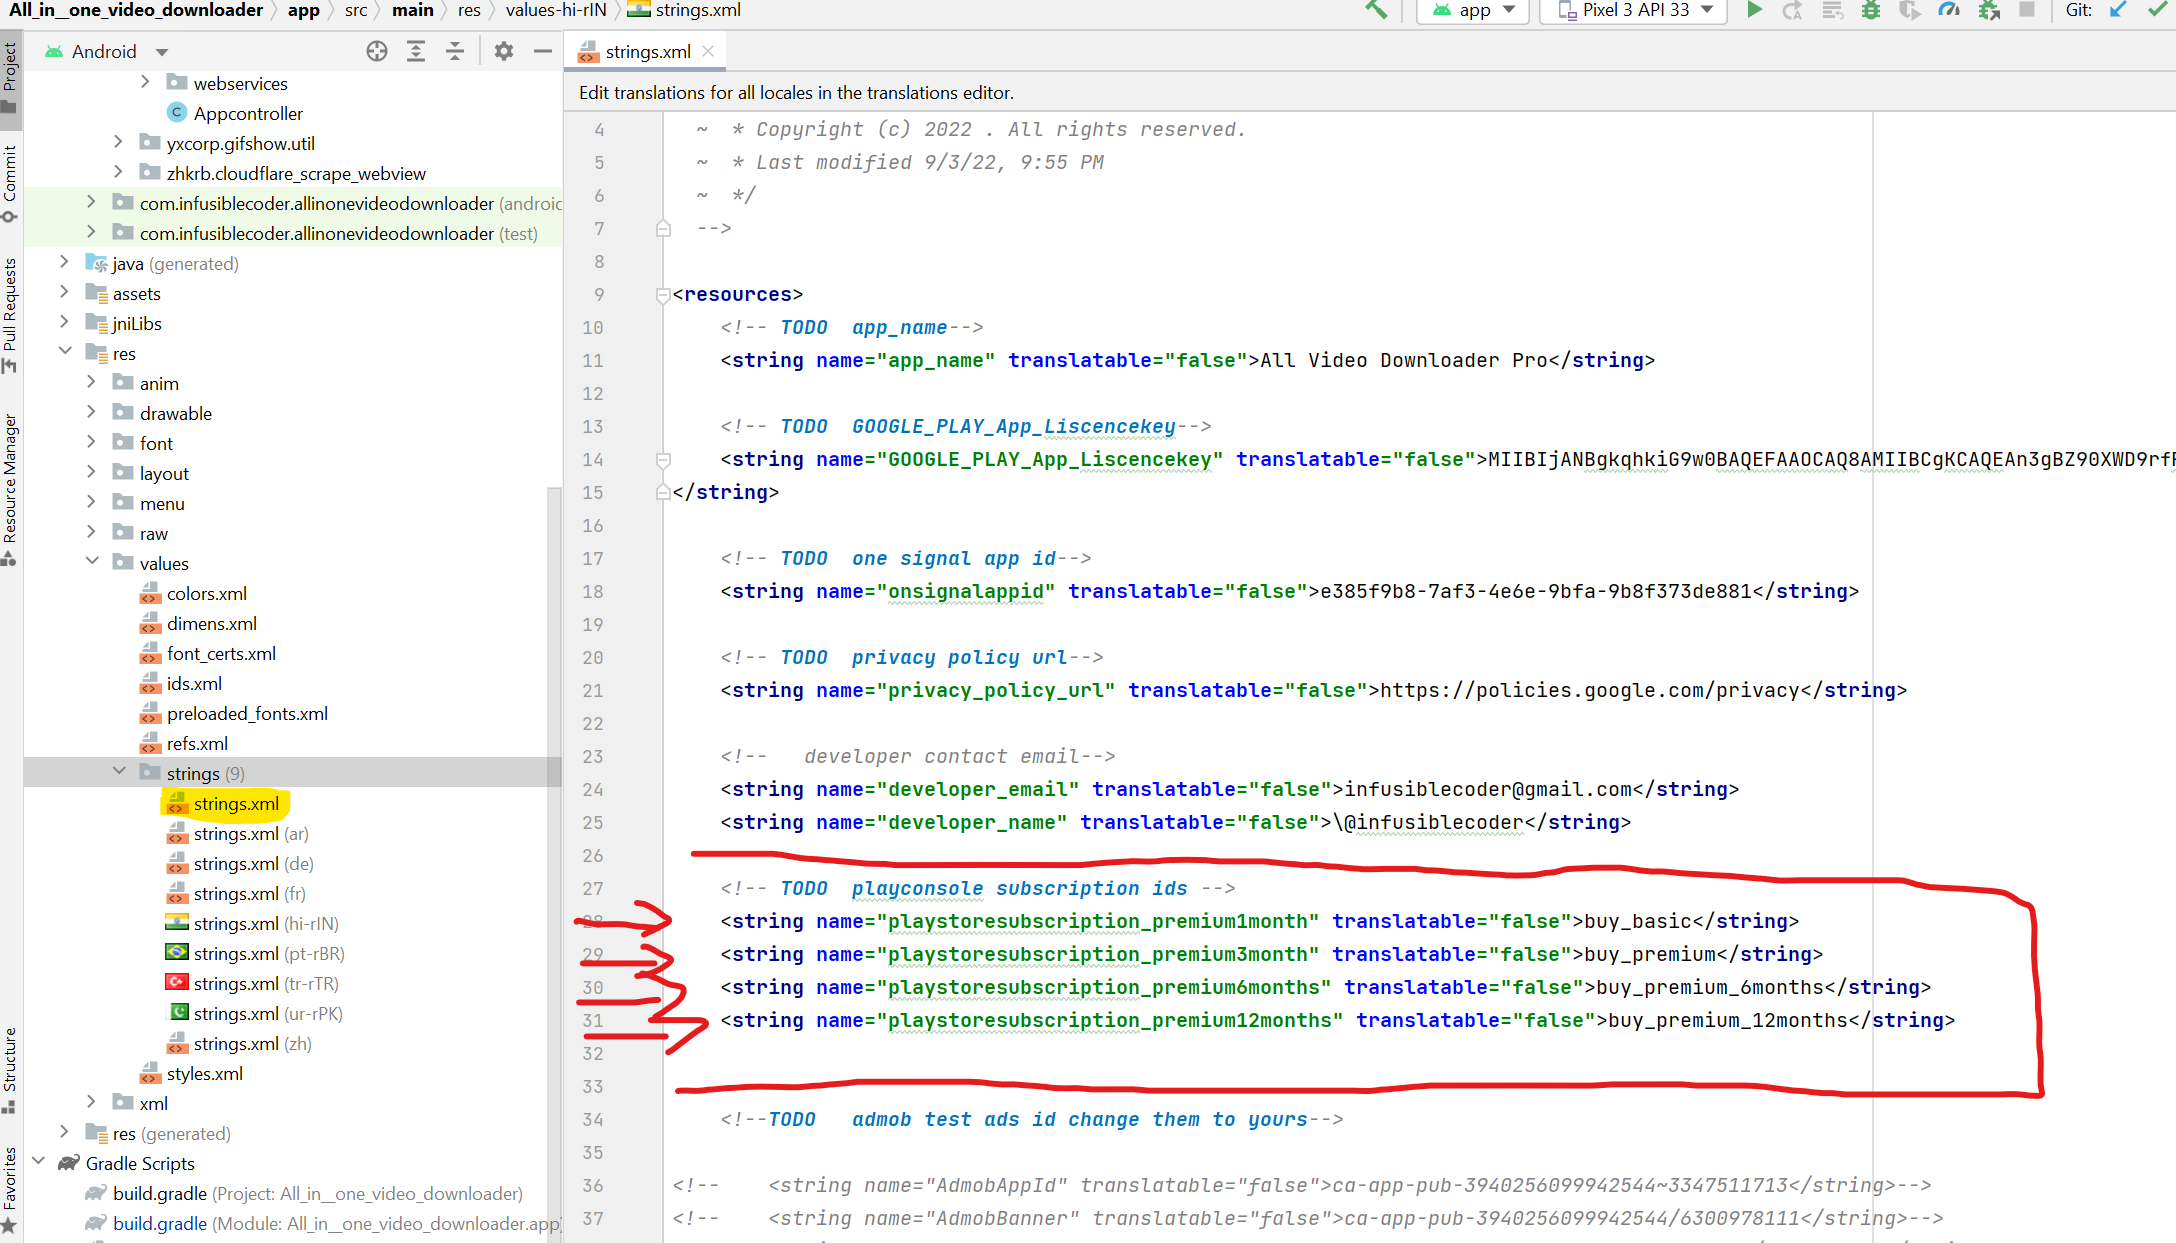Fold the resources tag in gutter
Screen dimensions: 2176x1243
(x=662, y=295)
